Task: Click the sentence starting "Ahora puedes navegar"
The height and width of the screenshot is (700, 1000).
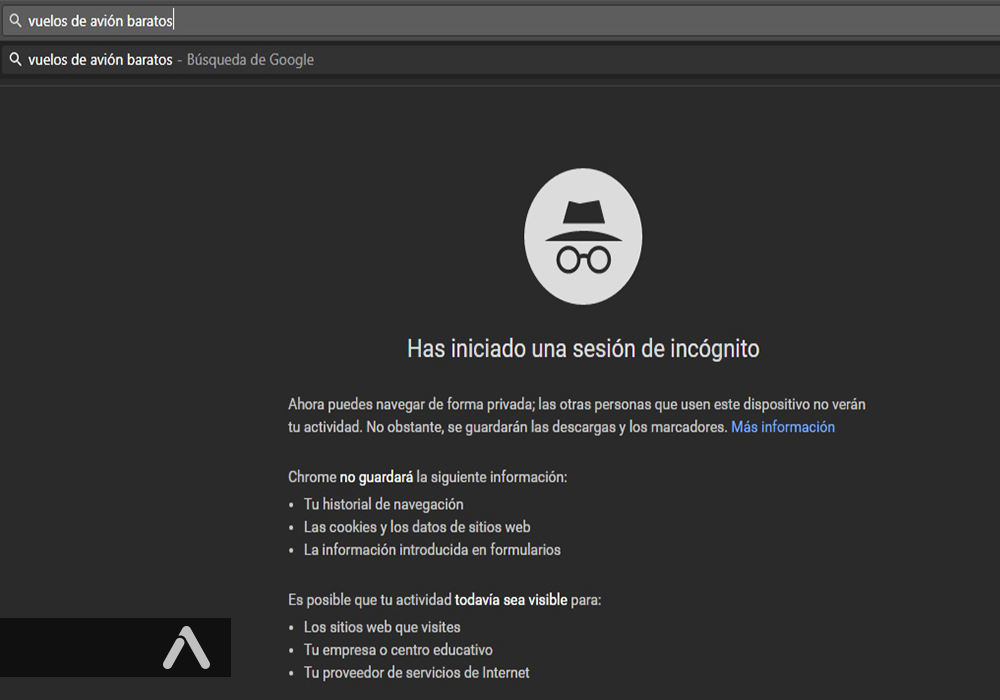Action: (577, 416)
